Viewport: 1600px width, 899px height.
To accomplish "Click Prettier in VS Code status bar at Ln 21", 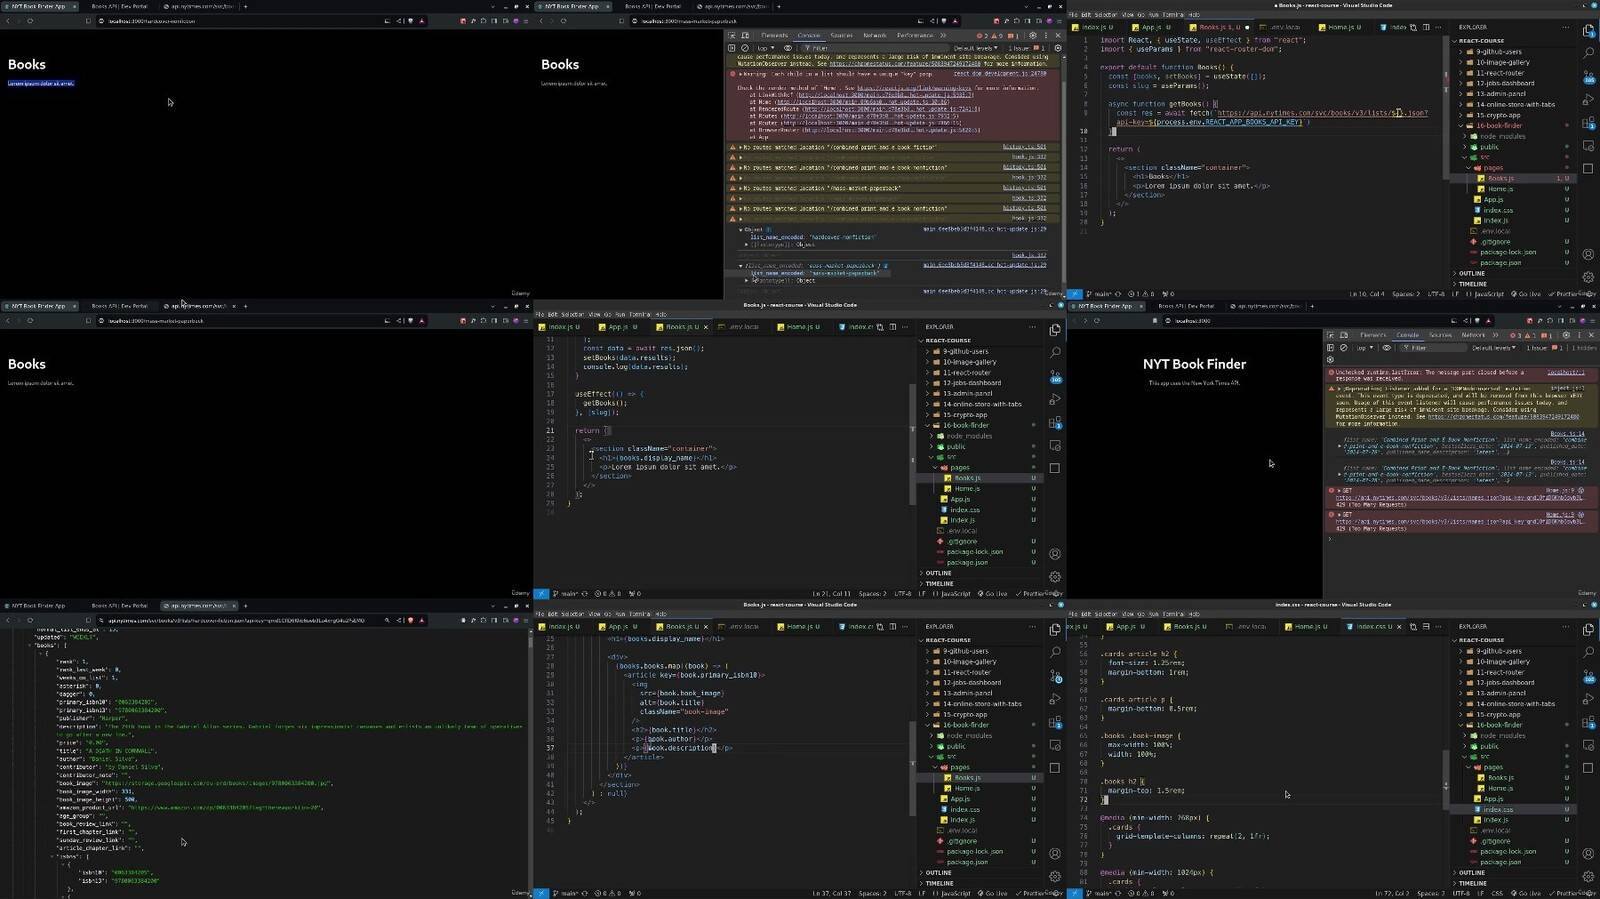I will (1033, 594).
